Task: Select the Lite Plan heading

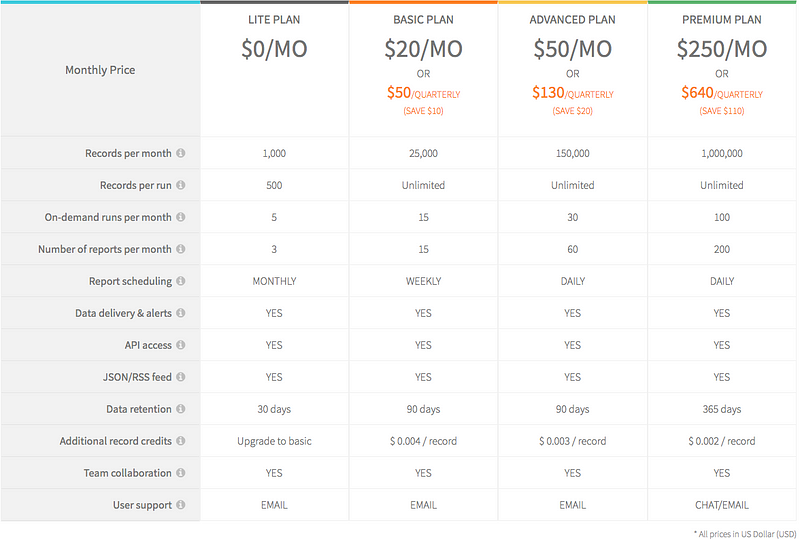Action: click(274, 20)
